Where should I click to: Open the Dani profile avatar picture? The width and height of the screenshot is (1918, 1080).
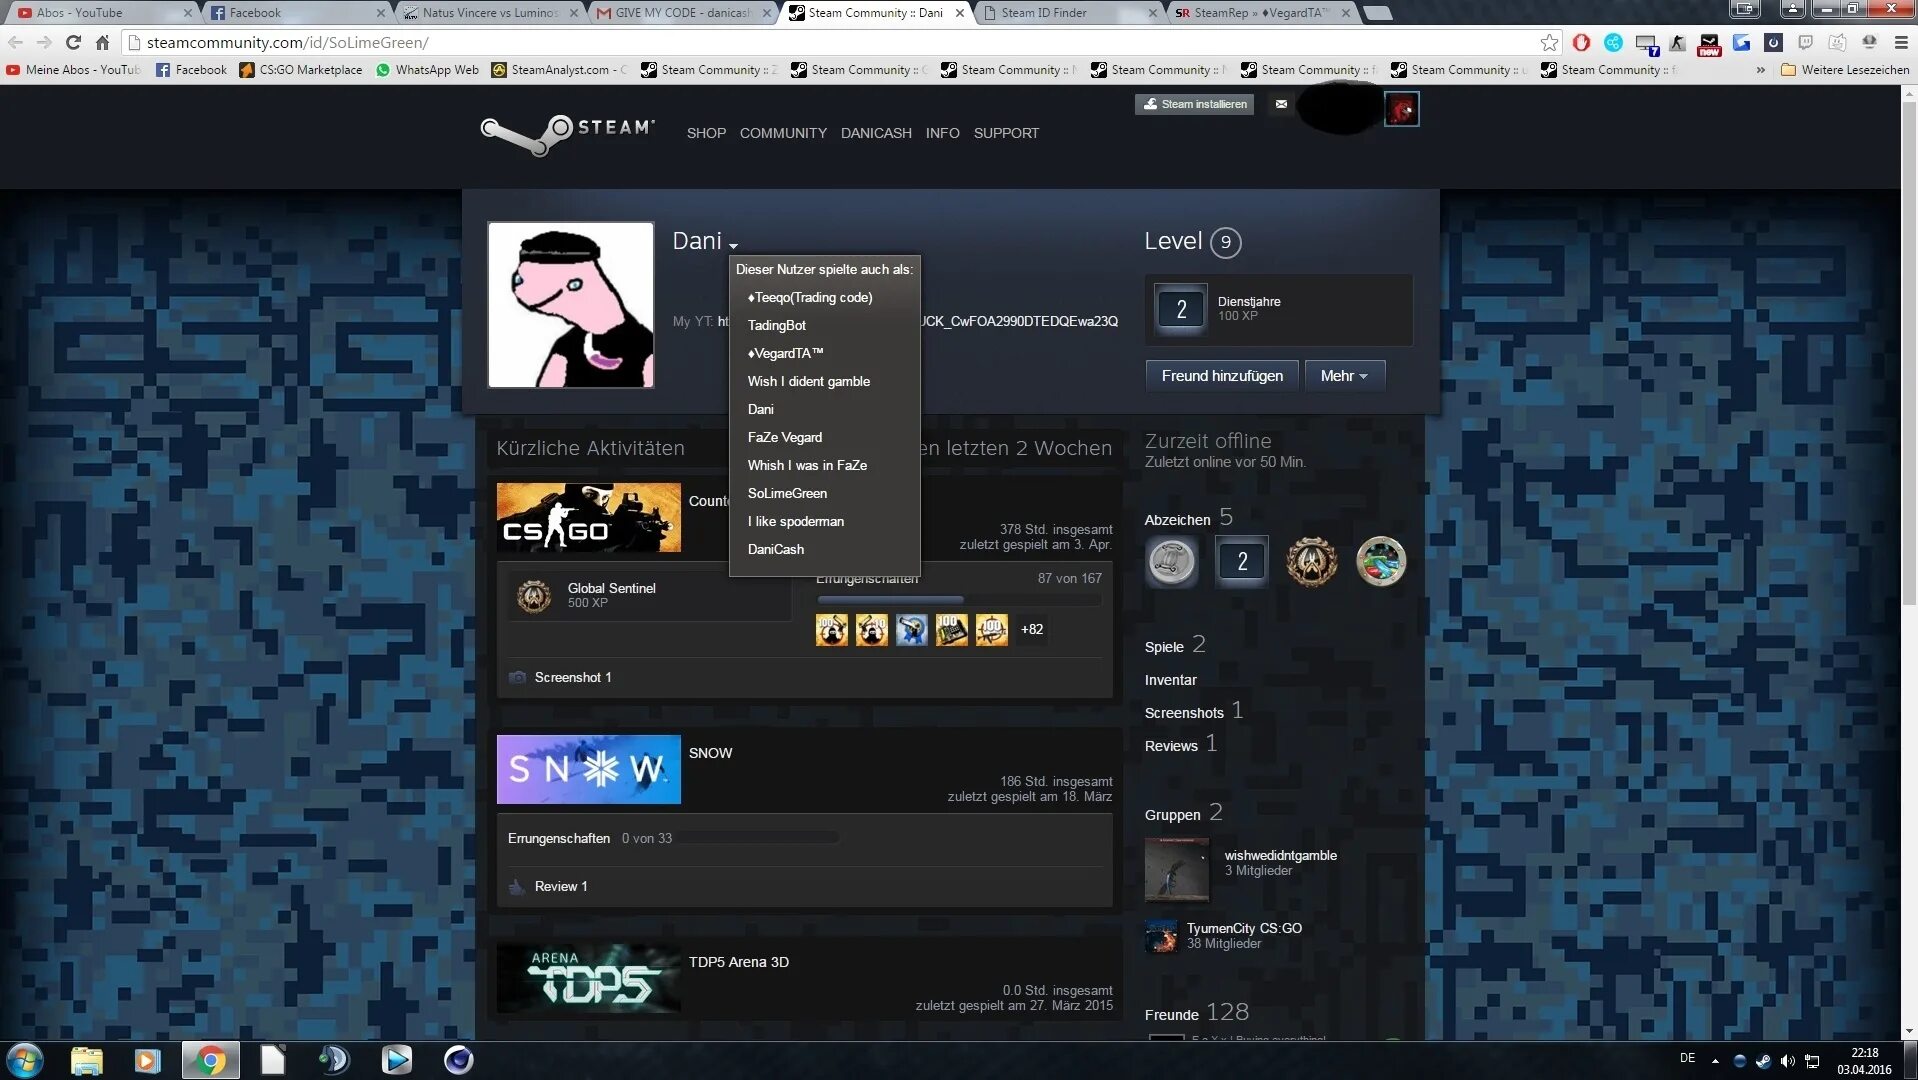(x=571, y=305)
